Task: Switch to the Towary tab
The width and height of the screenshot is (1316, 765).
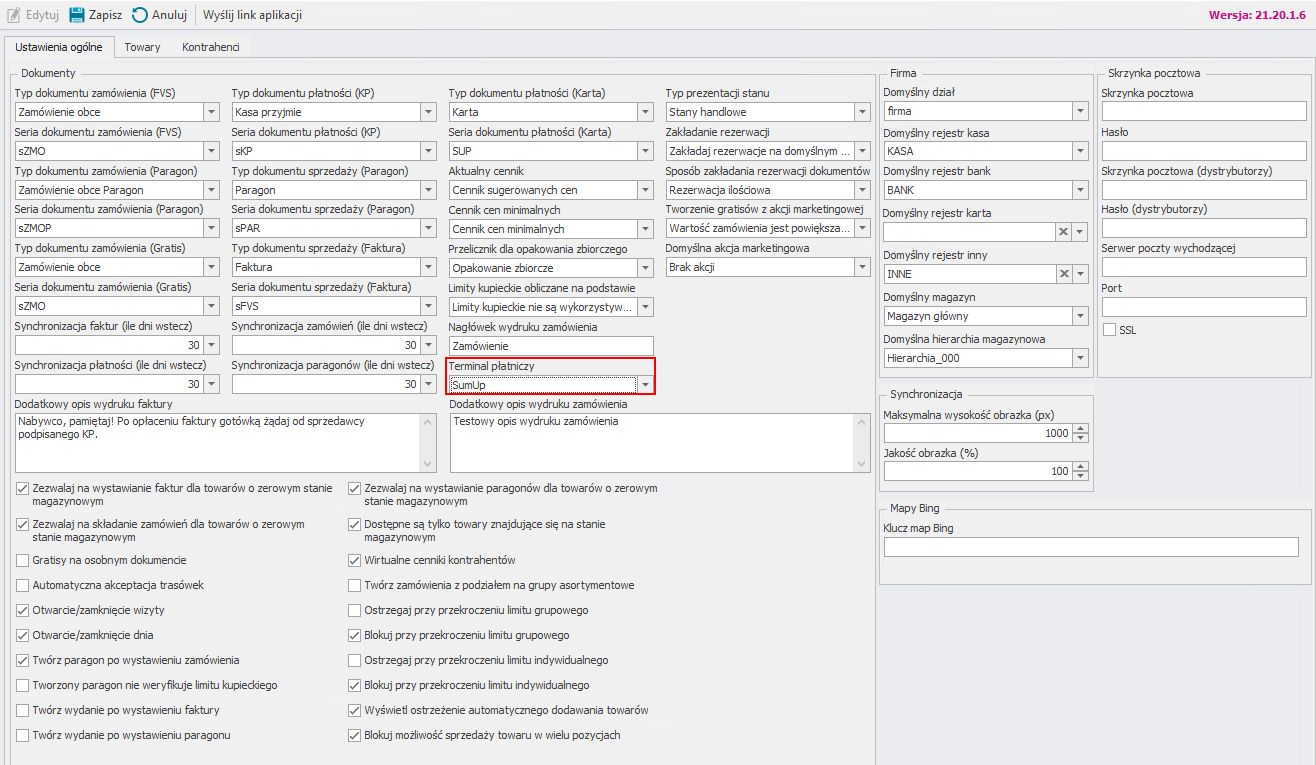Action: tap(142, 47)
